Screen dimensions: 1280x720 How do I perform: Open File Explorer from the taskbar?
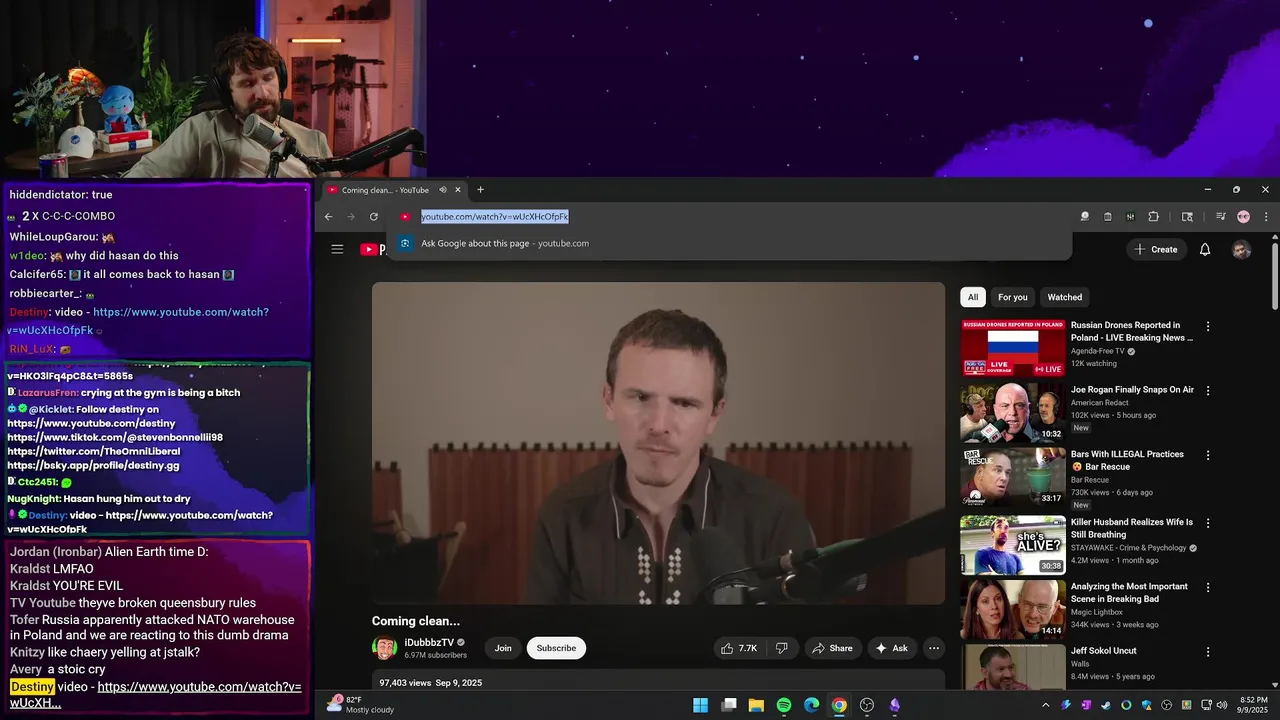point(756,705)
